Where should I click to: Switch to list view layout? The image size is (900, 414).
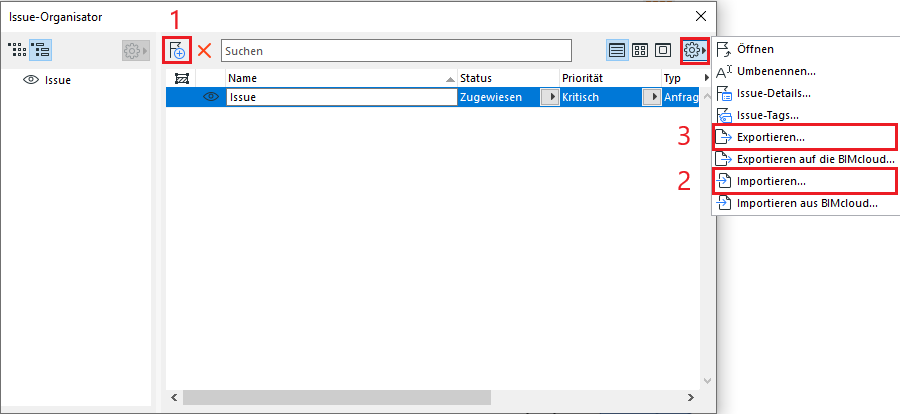click(x=618, y=50)
